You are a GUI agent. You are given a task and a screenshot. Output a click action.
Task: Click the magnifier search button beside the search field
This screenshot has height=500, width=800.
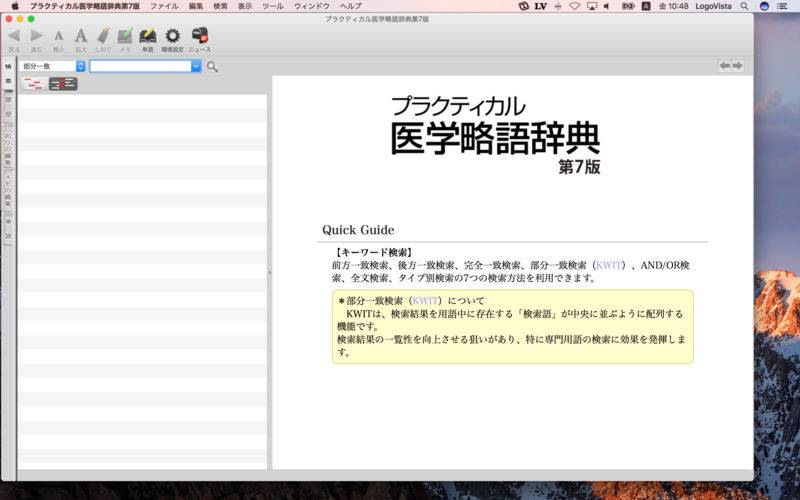212,67
